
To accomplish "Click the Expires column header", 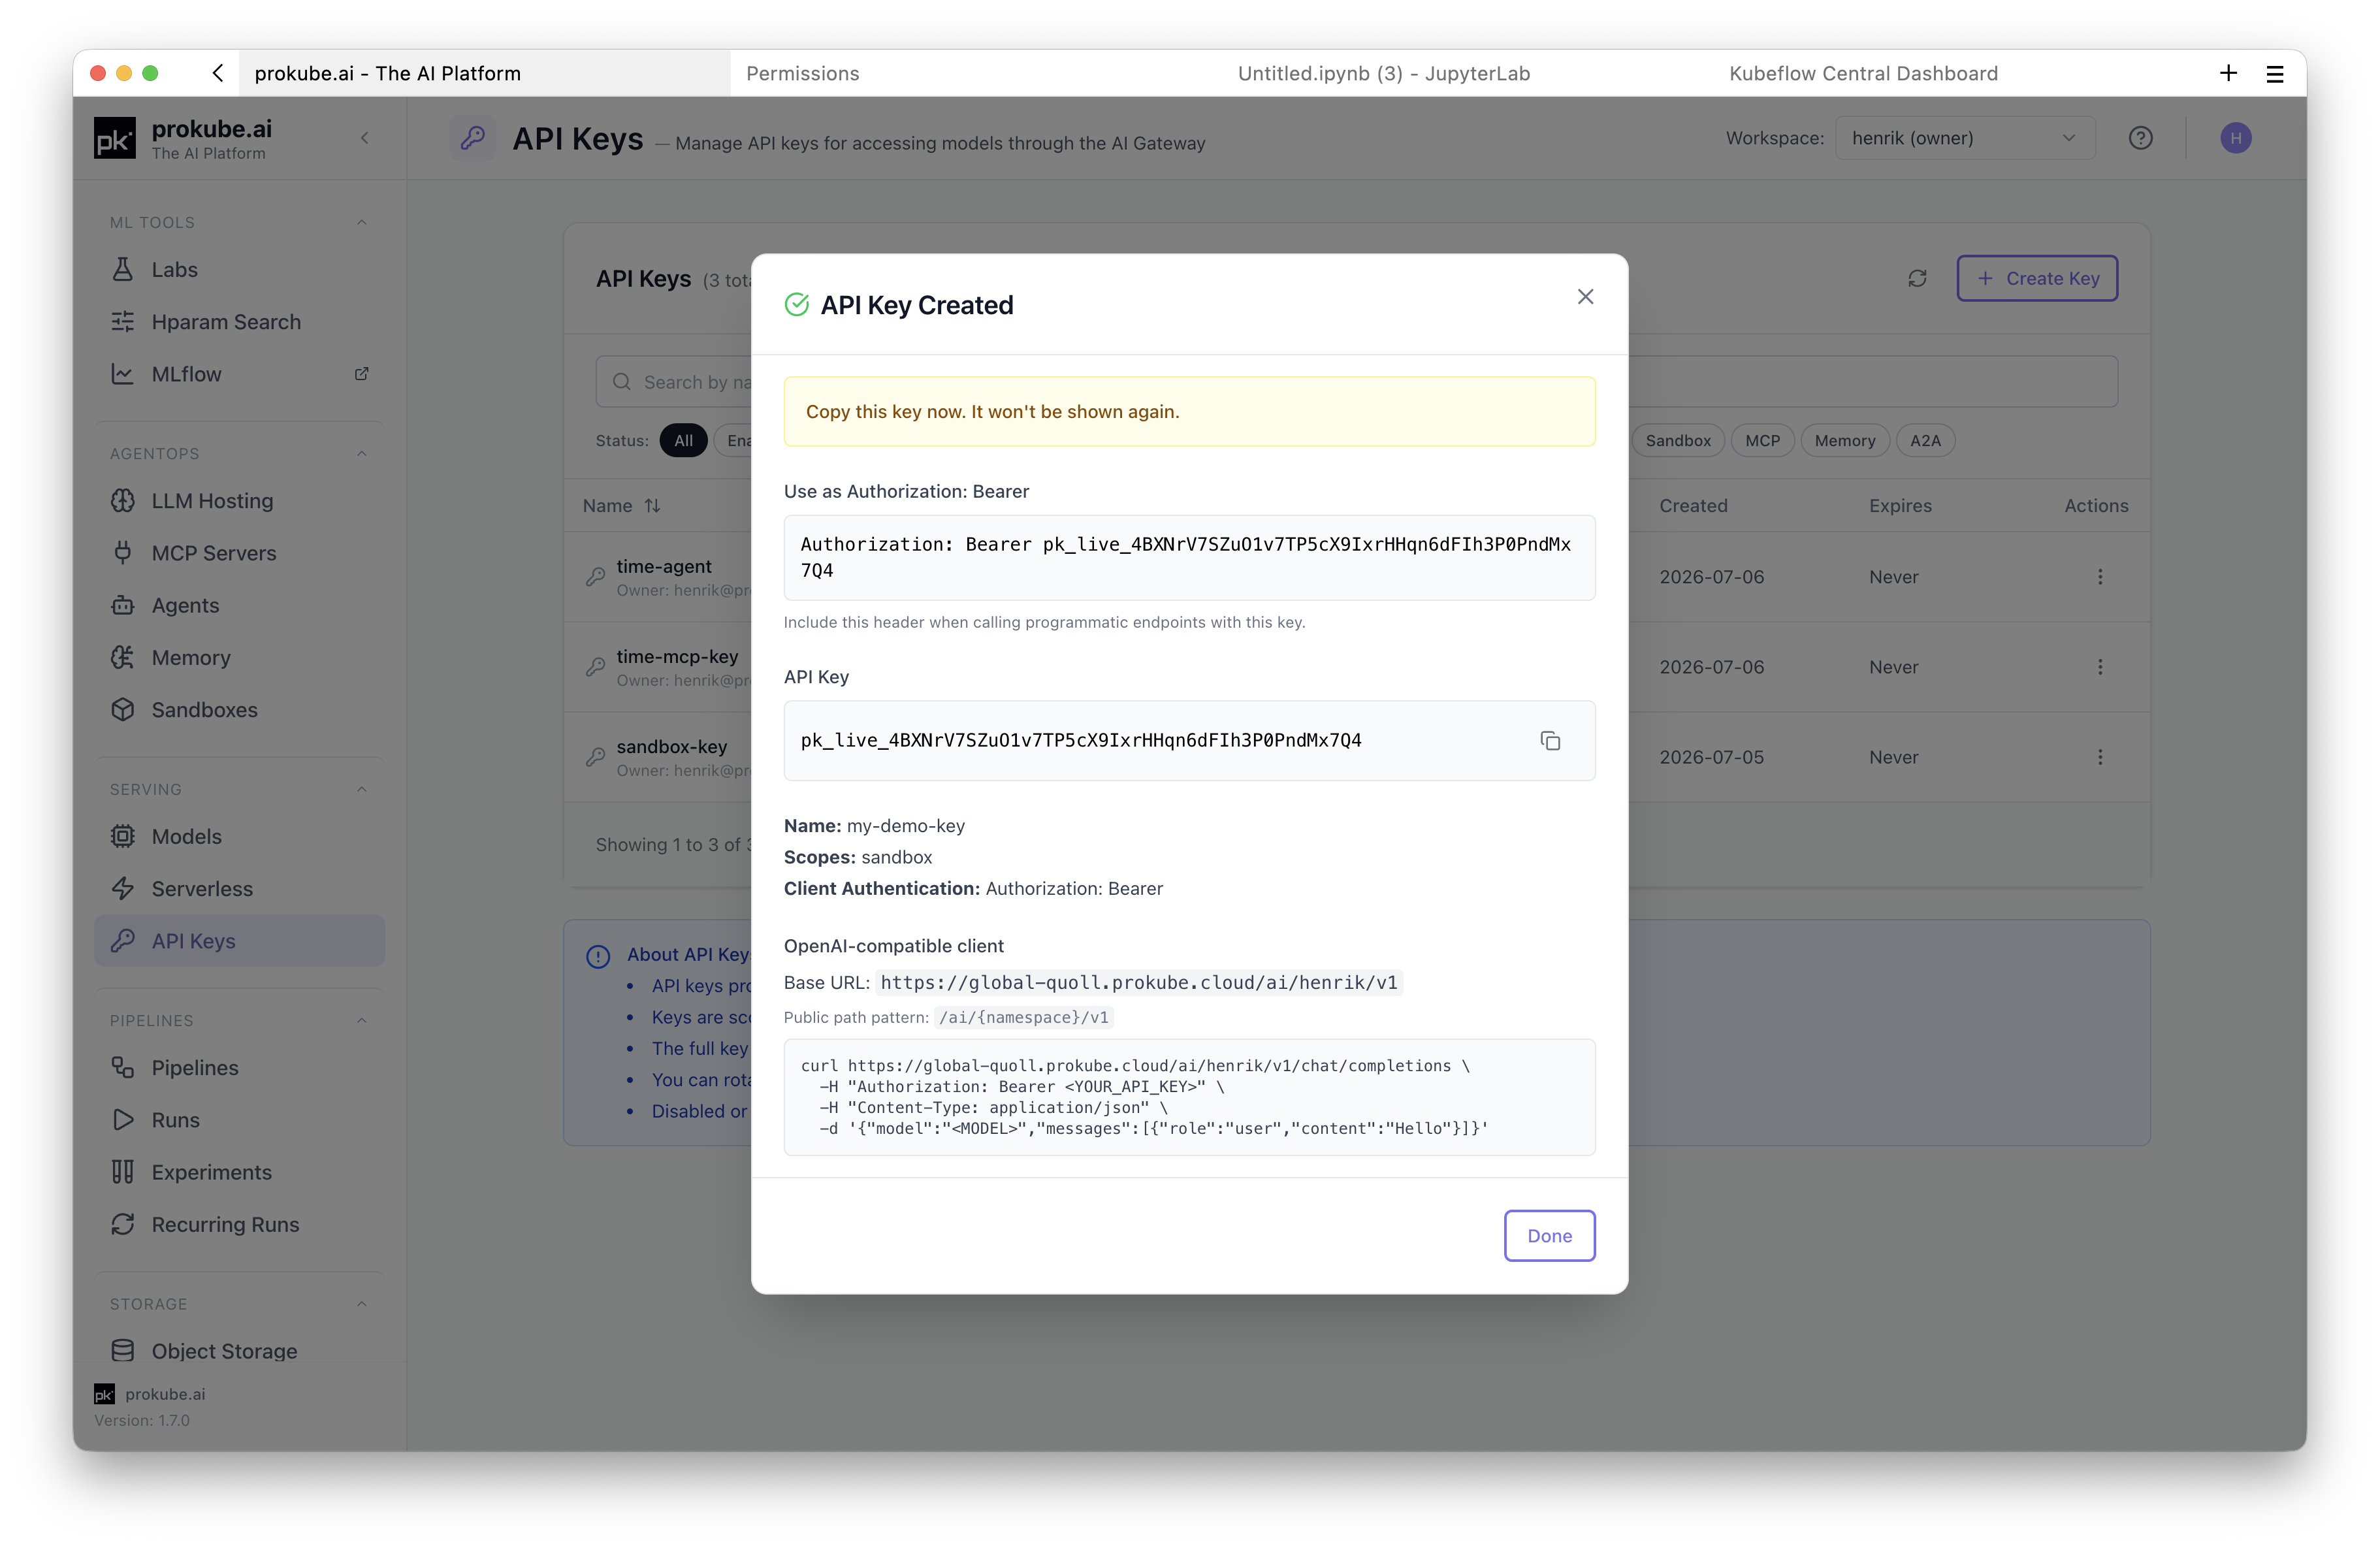I will tap(1900, 506).
